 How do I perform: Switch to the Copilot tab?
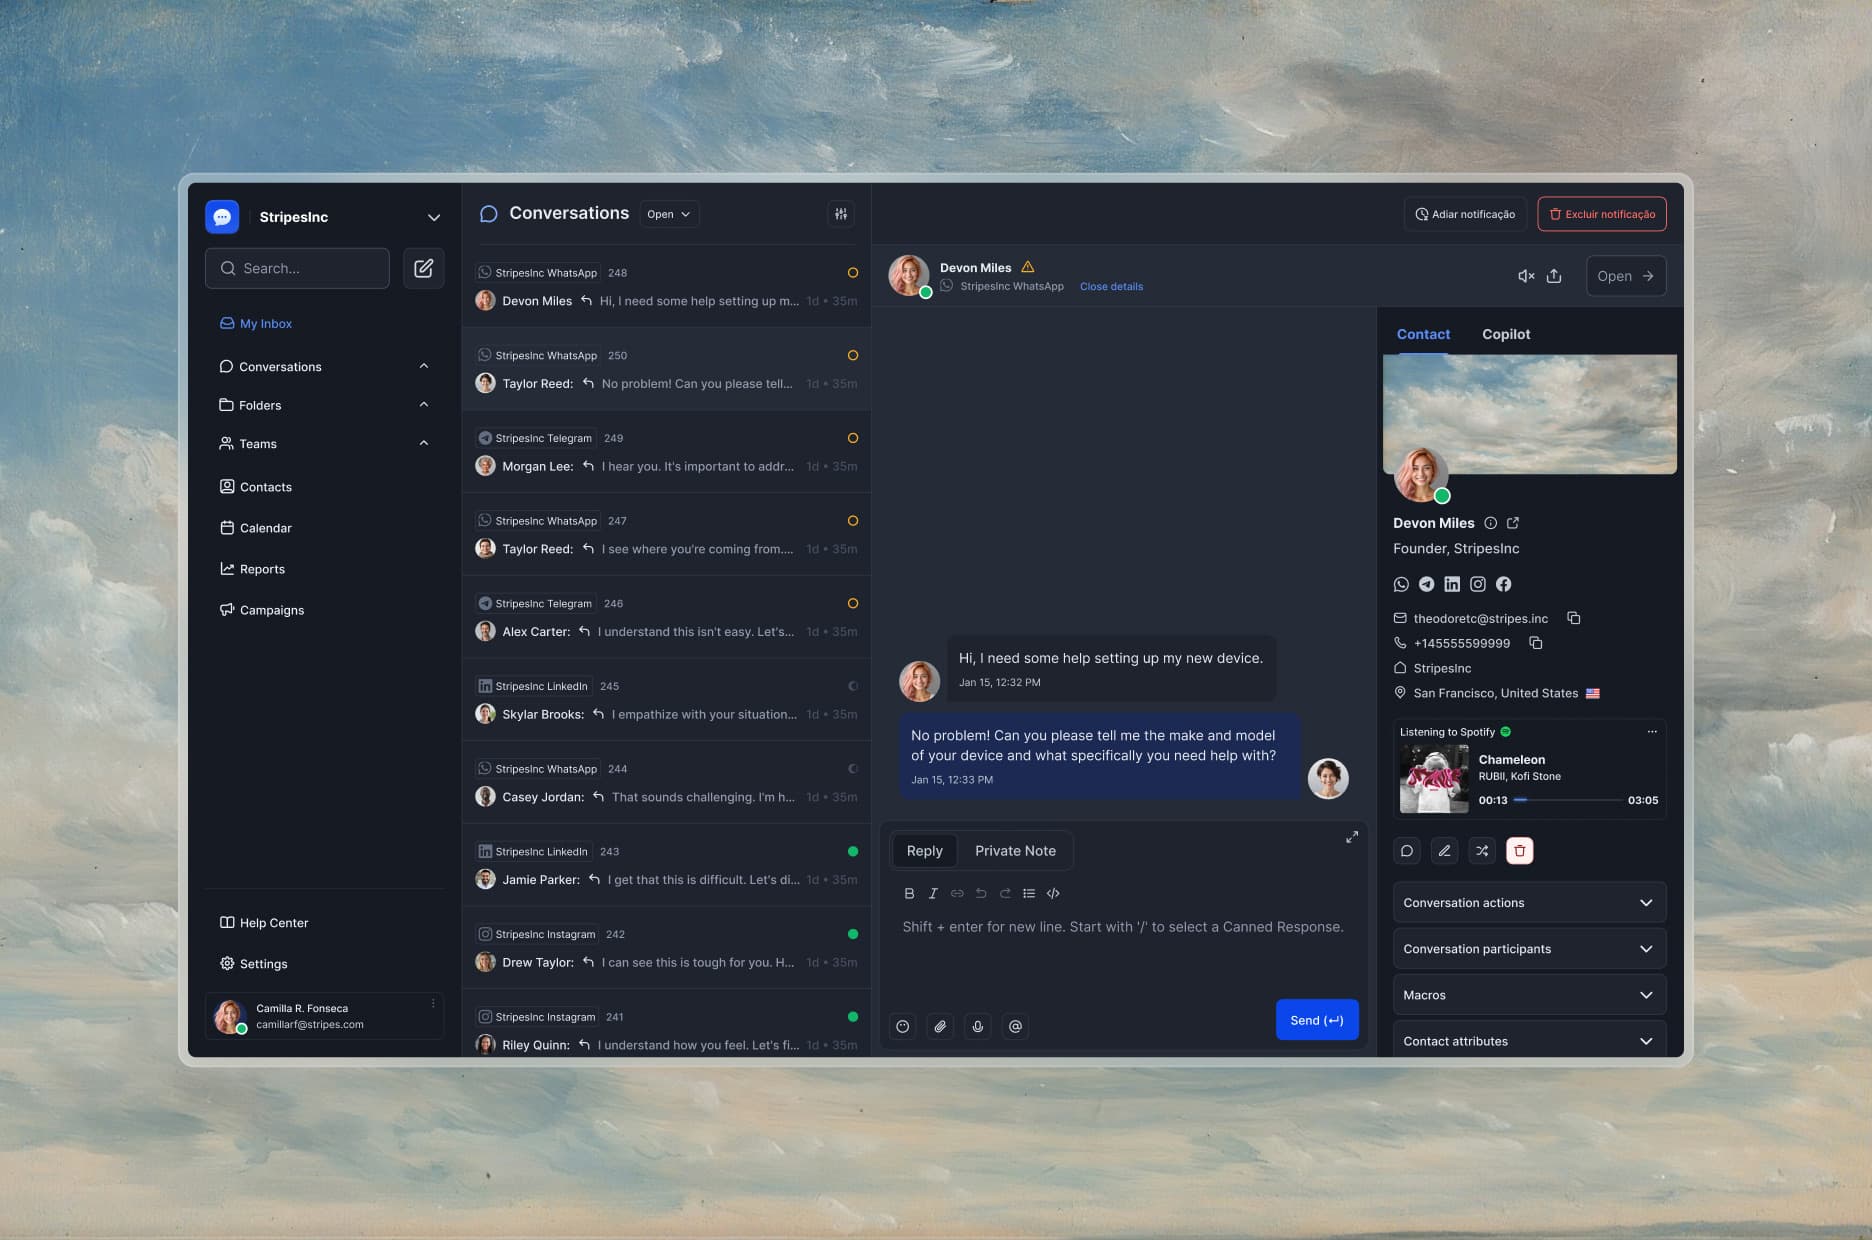coord(1506,334)
